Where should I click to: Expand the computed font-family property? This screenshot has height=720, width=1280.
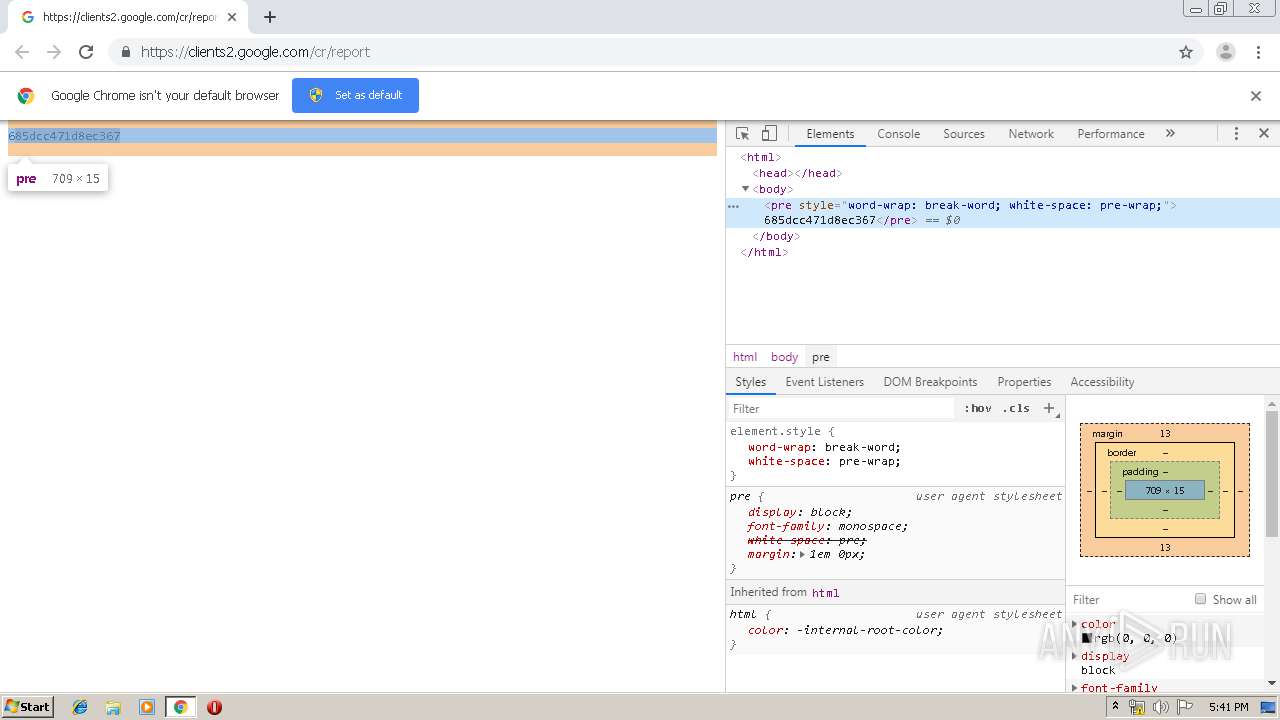click(x=1075, y=688)
